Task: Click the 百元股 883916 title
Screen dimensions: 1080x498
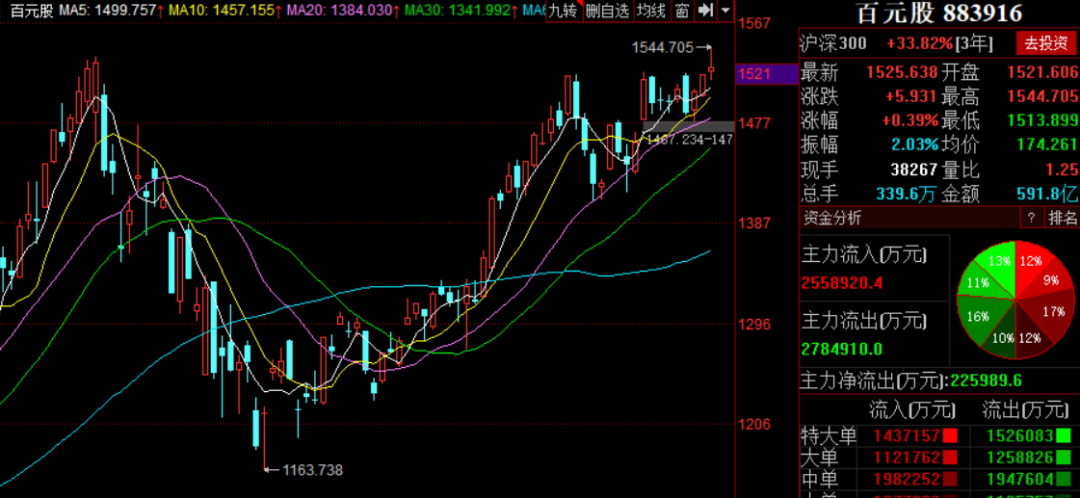Action: pyautogui.click(x=939, y=13)
